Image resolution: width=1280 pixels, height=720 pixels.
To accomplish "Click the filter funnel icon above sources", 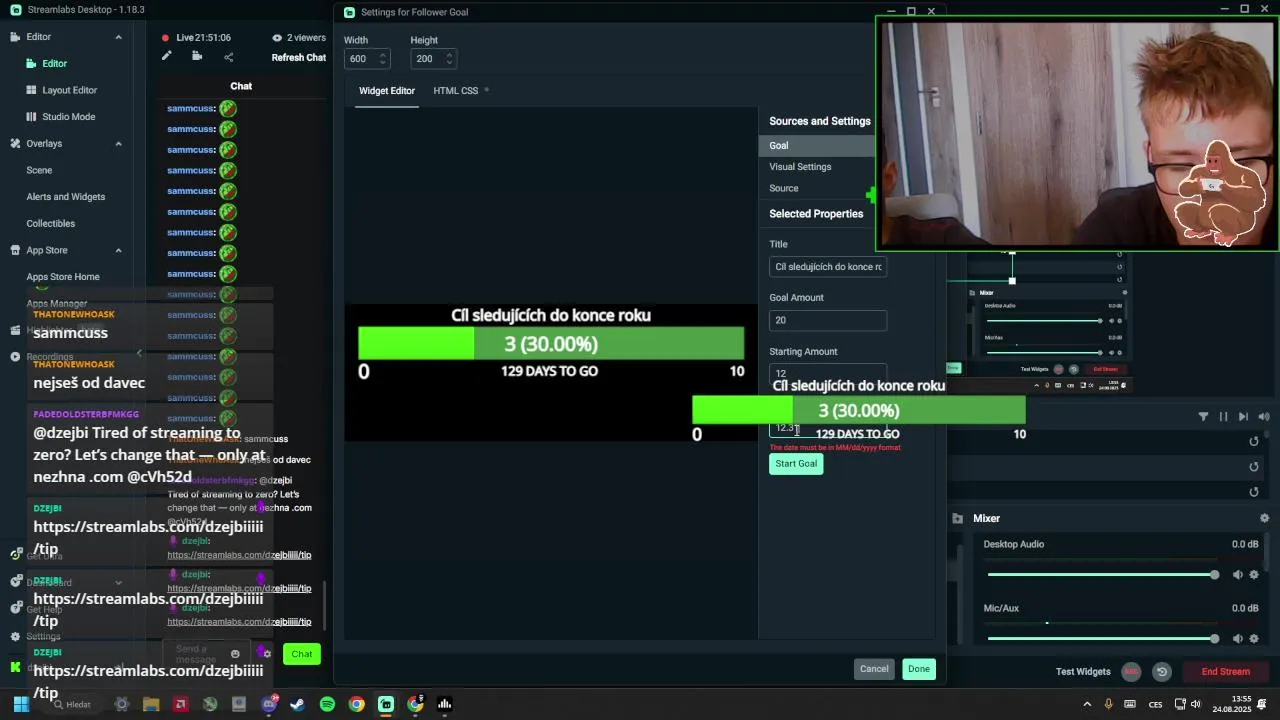I will [1203, 417].
